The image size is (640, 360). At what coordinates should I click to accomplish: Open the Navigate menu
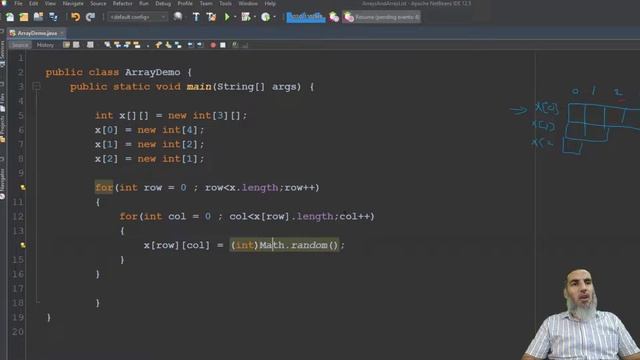[73, 3]
